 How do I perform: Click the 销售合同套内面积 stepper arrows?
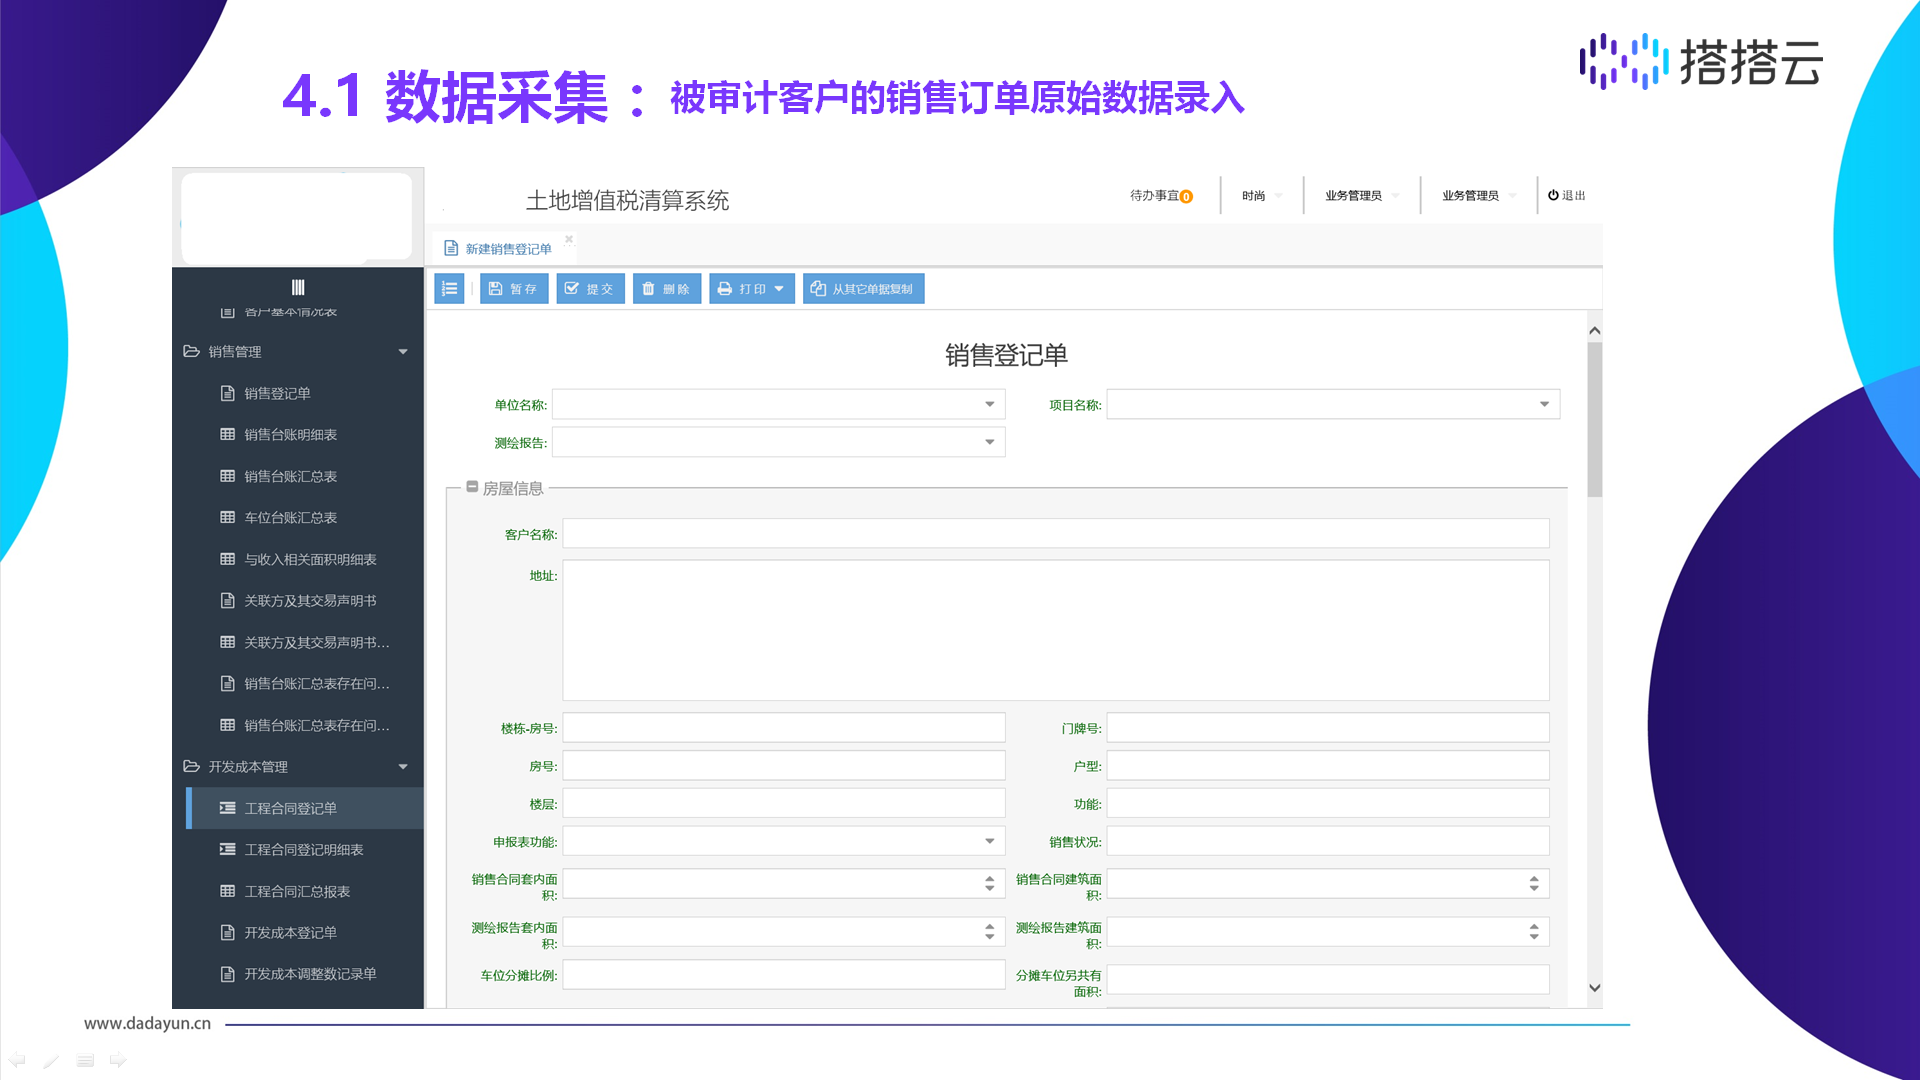[989, 884]
